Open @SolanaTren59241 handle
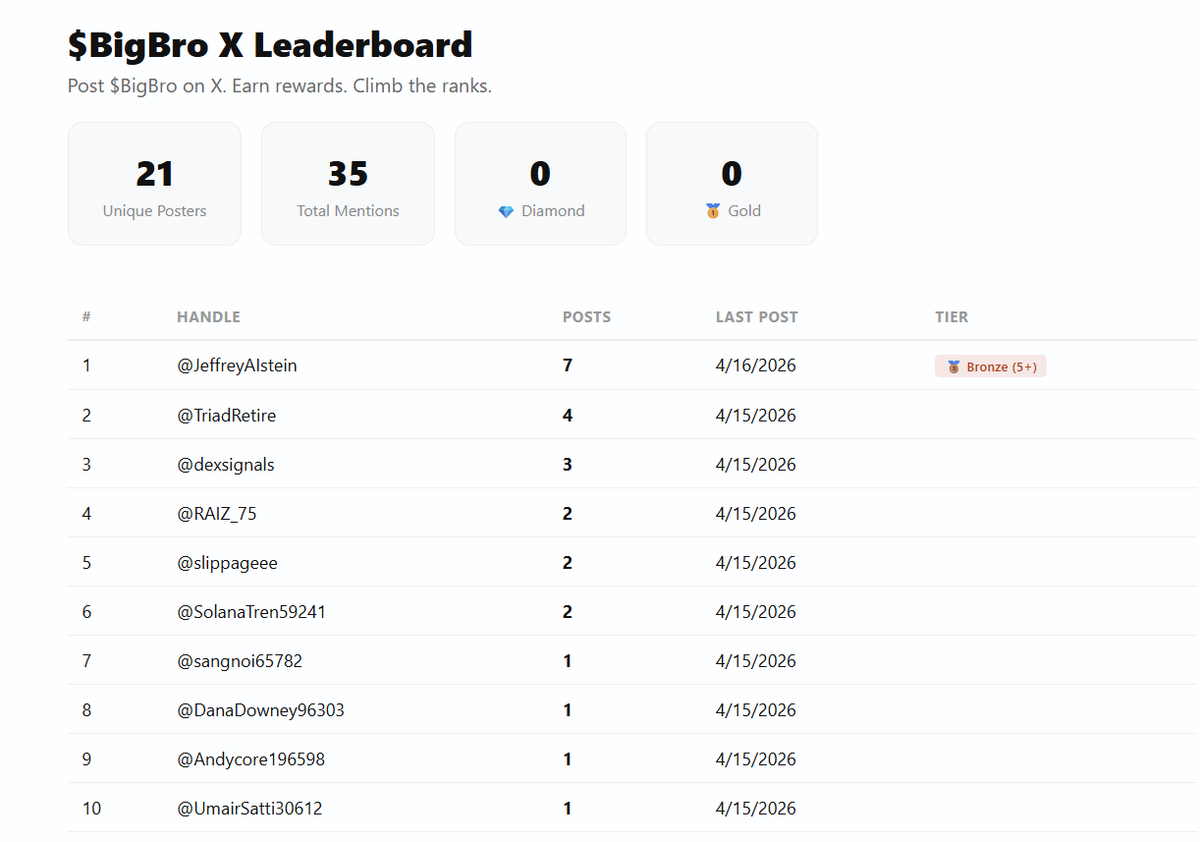Viewport: 1200px width, 842px height. 251,611
